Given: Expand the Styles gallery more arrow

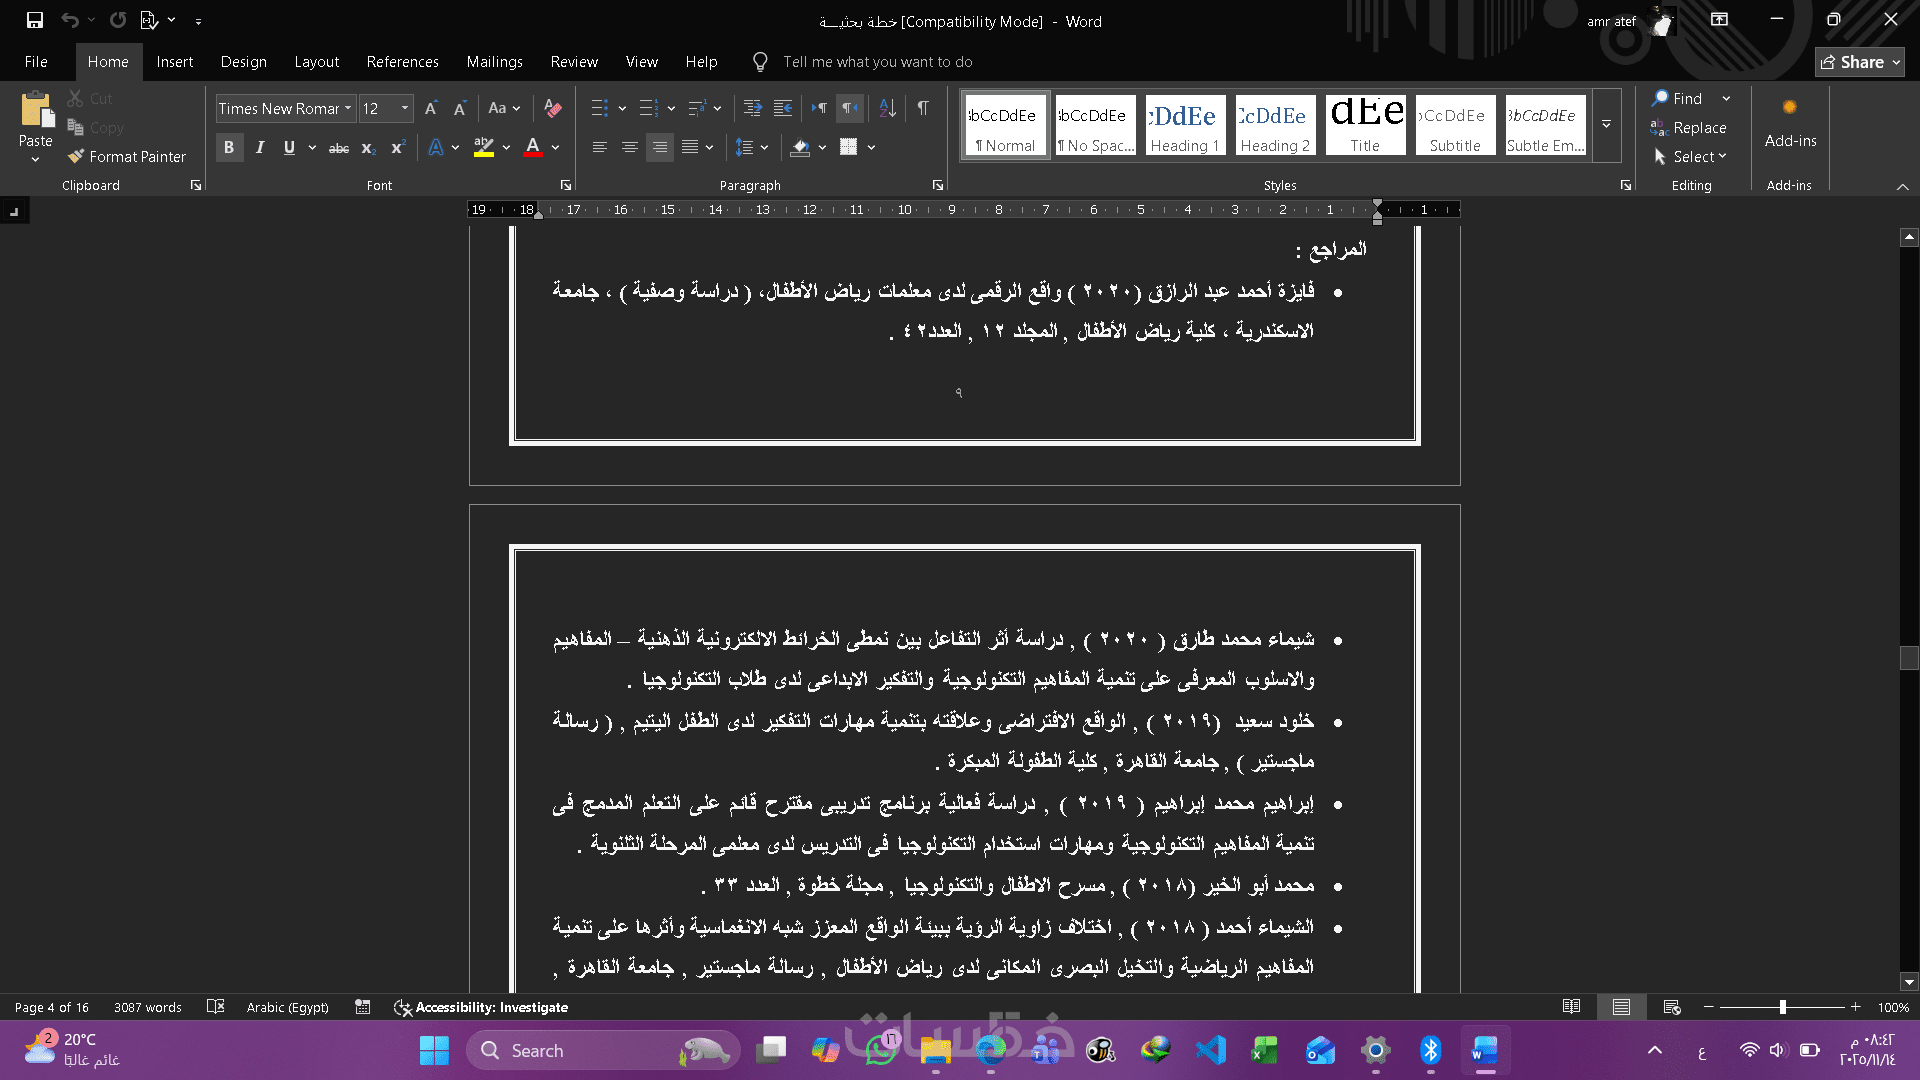Looking at the screenshot, I should click(1606, 124).
